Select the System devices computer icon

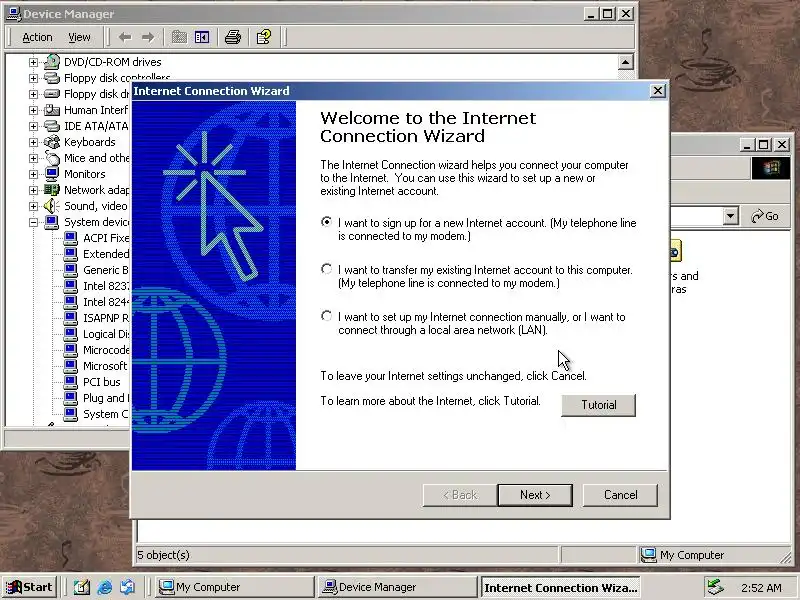point(52,222)
